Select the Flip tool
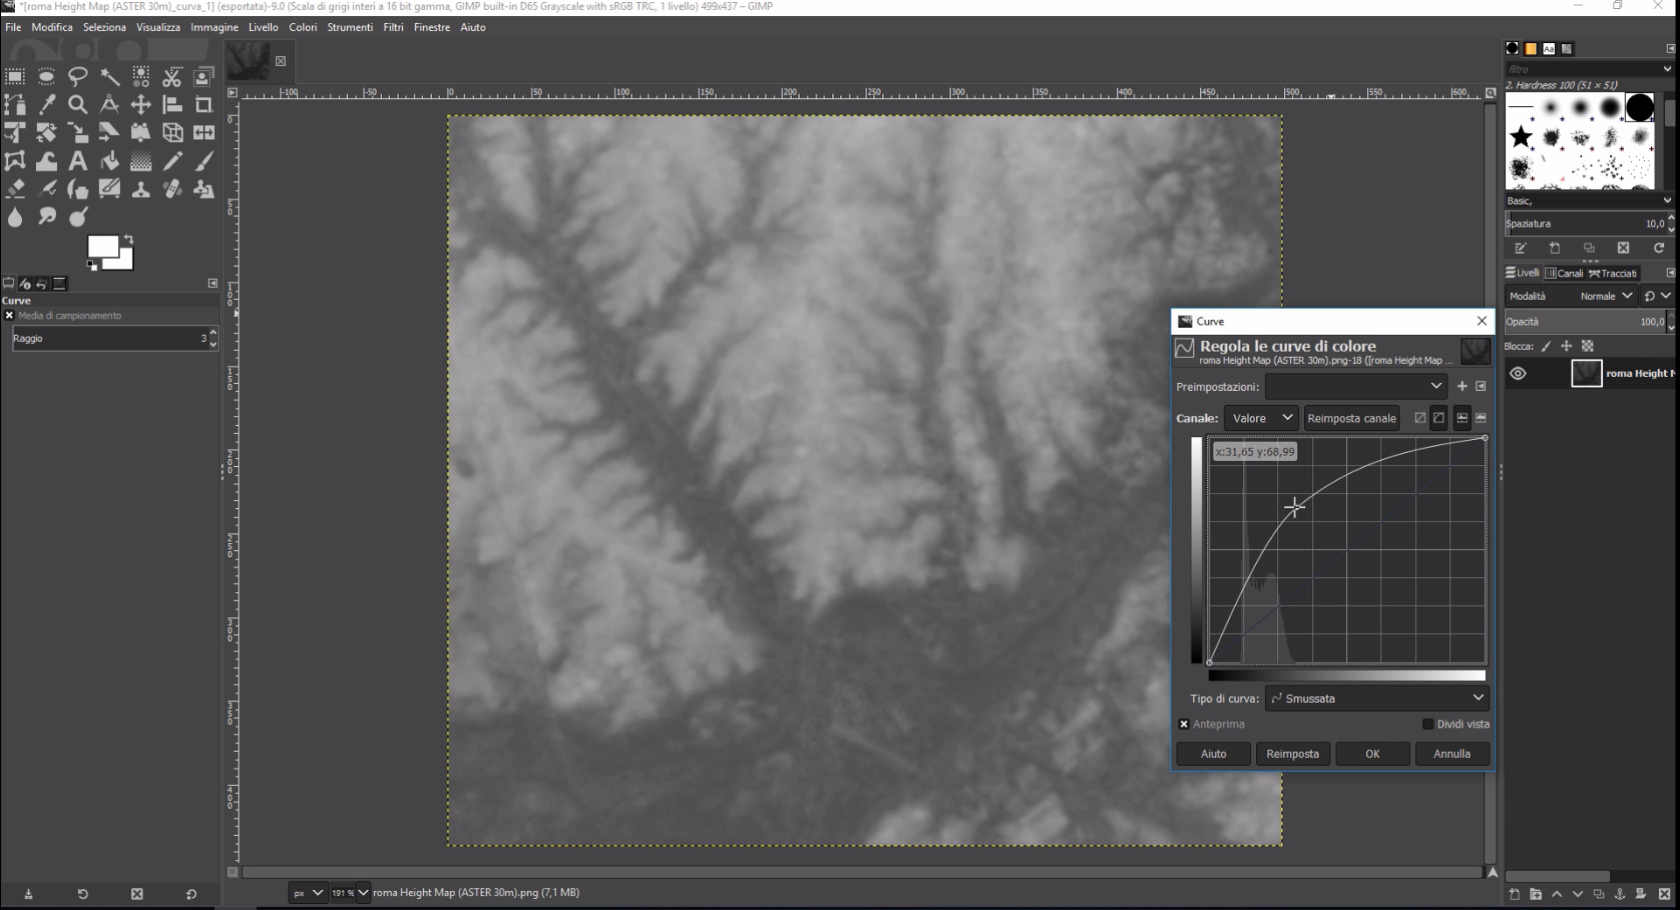This screenshot has width=1680, height=910. 204,132
